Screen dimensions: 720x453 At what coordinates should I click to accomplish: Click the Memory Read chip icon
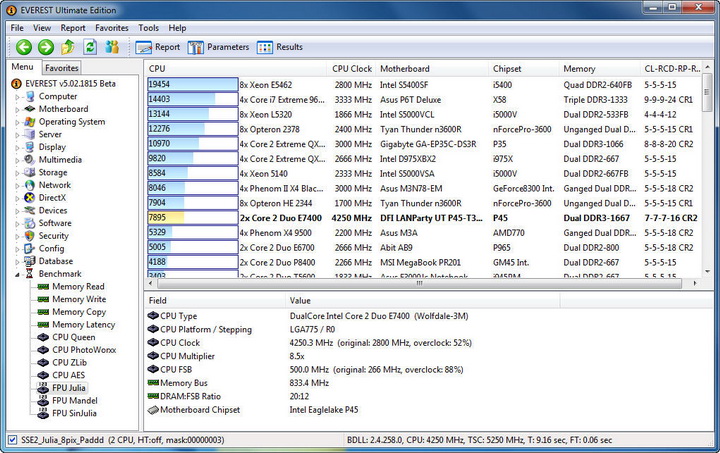43,286
